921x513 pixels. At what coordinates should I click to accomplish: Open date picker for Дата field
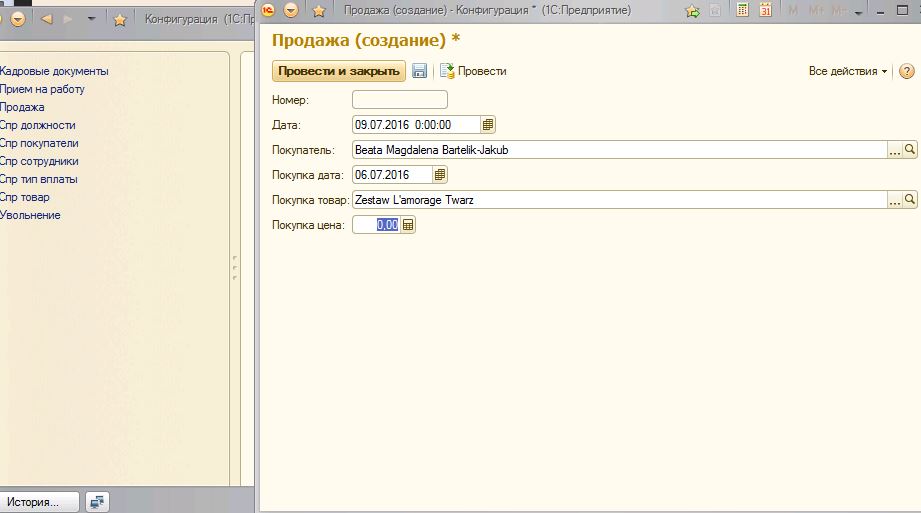pos(488,125)
